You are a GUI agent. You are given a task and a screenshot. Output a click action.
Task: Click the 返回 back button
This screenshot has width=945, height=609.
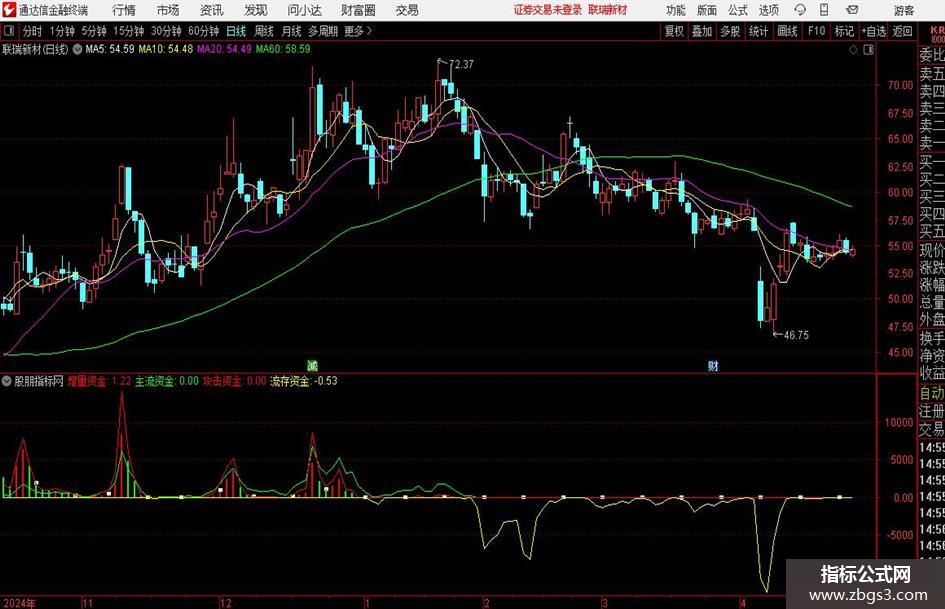902,31
